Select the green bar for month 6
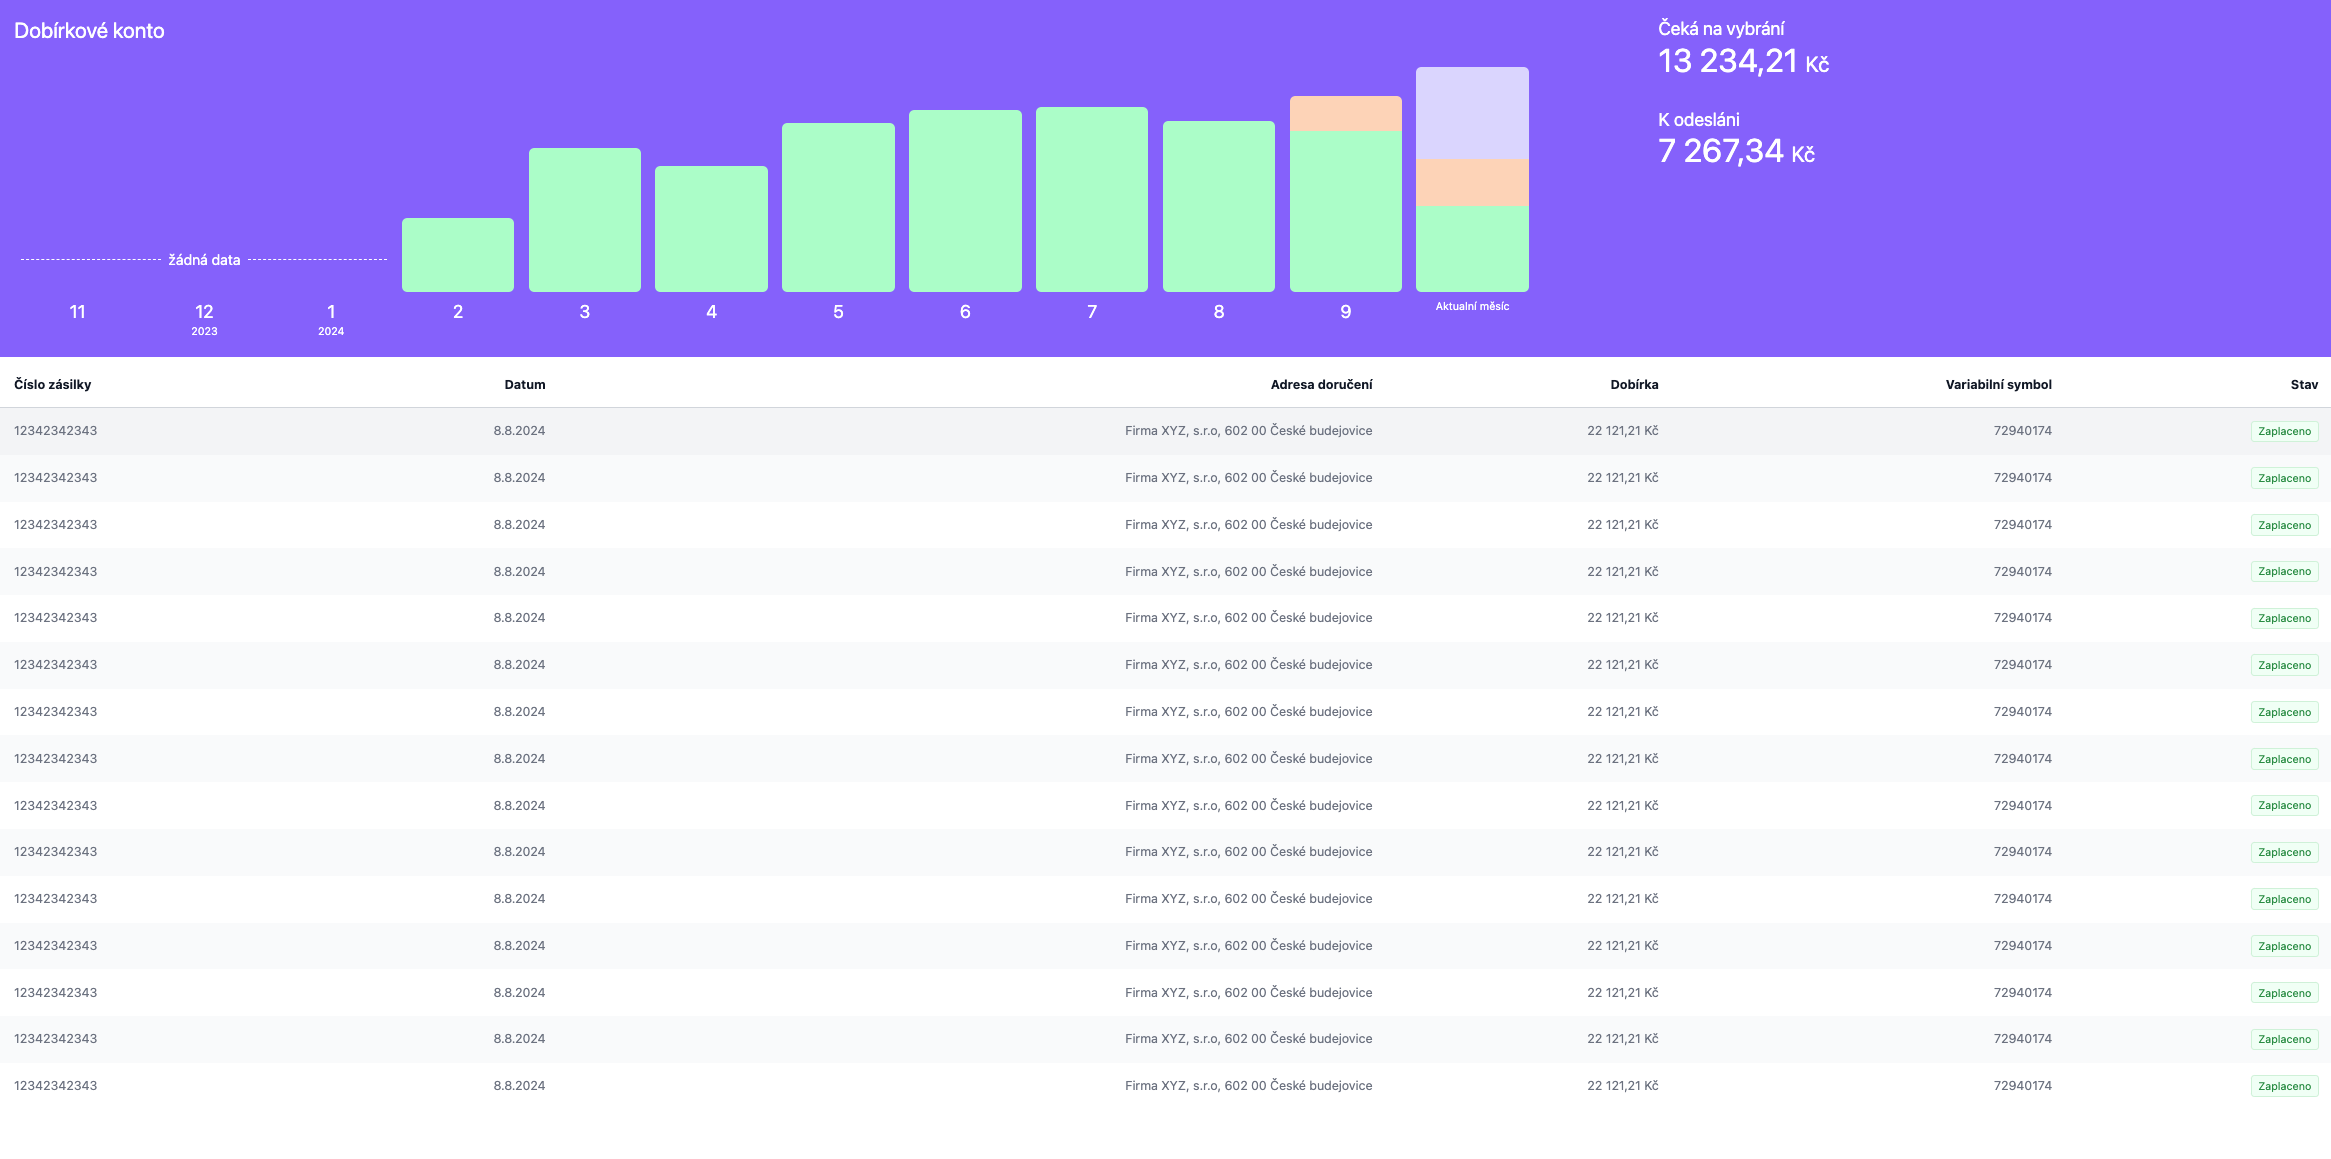Image resolution: width=2331 pixels, height=1159 pixels. coord(965,201)
